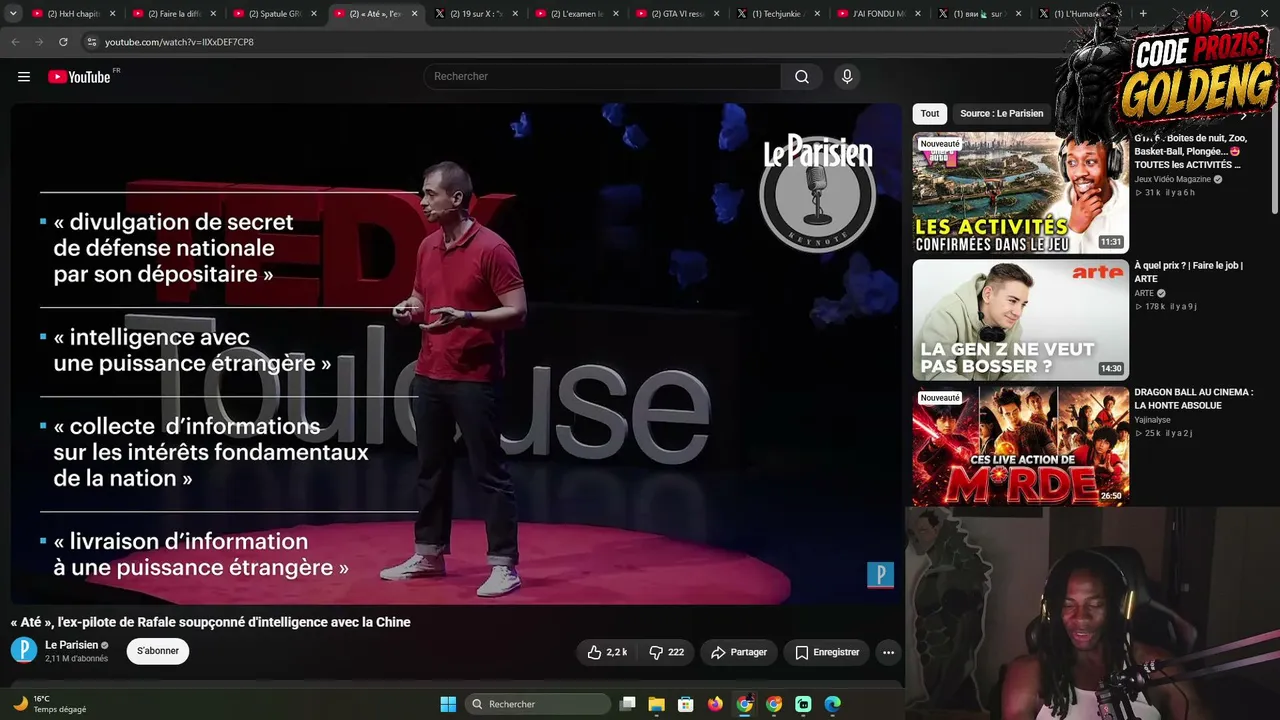Switch to the Faire la diffé tab
The height and width of the screenshot is (720, 1280).
coord(174,14)
